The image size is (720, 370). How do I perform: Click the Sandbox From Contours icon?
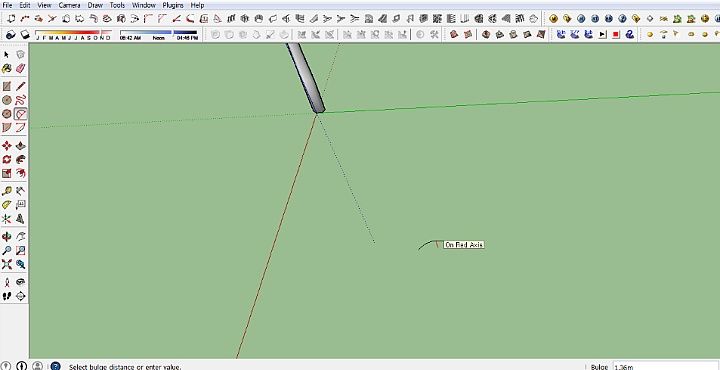(454, 34)
